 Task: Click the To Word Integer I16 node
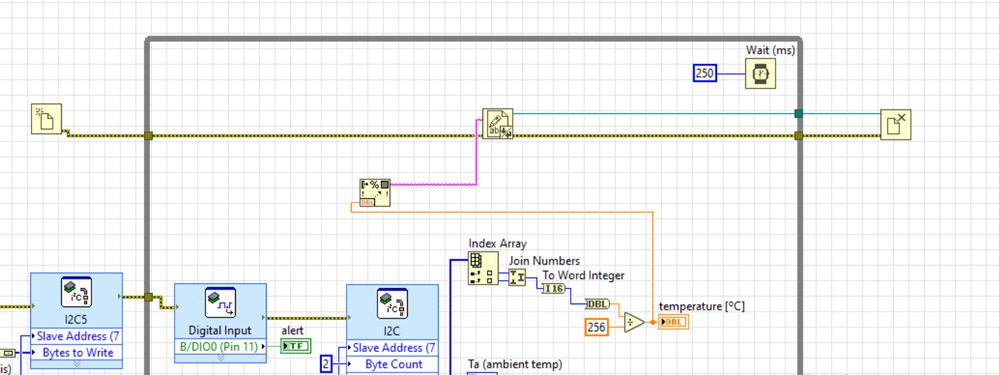coord(553,289)
